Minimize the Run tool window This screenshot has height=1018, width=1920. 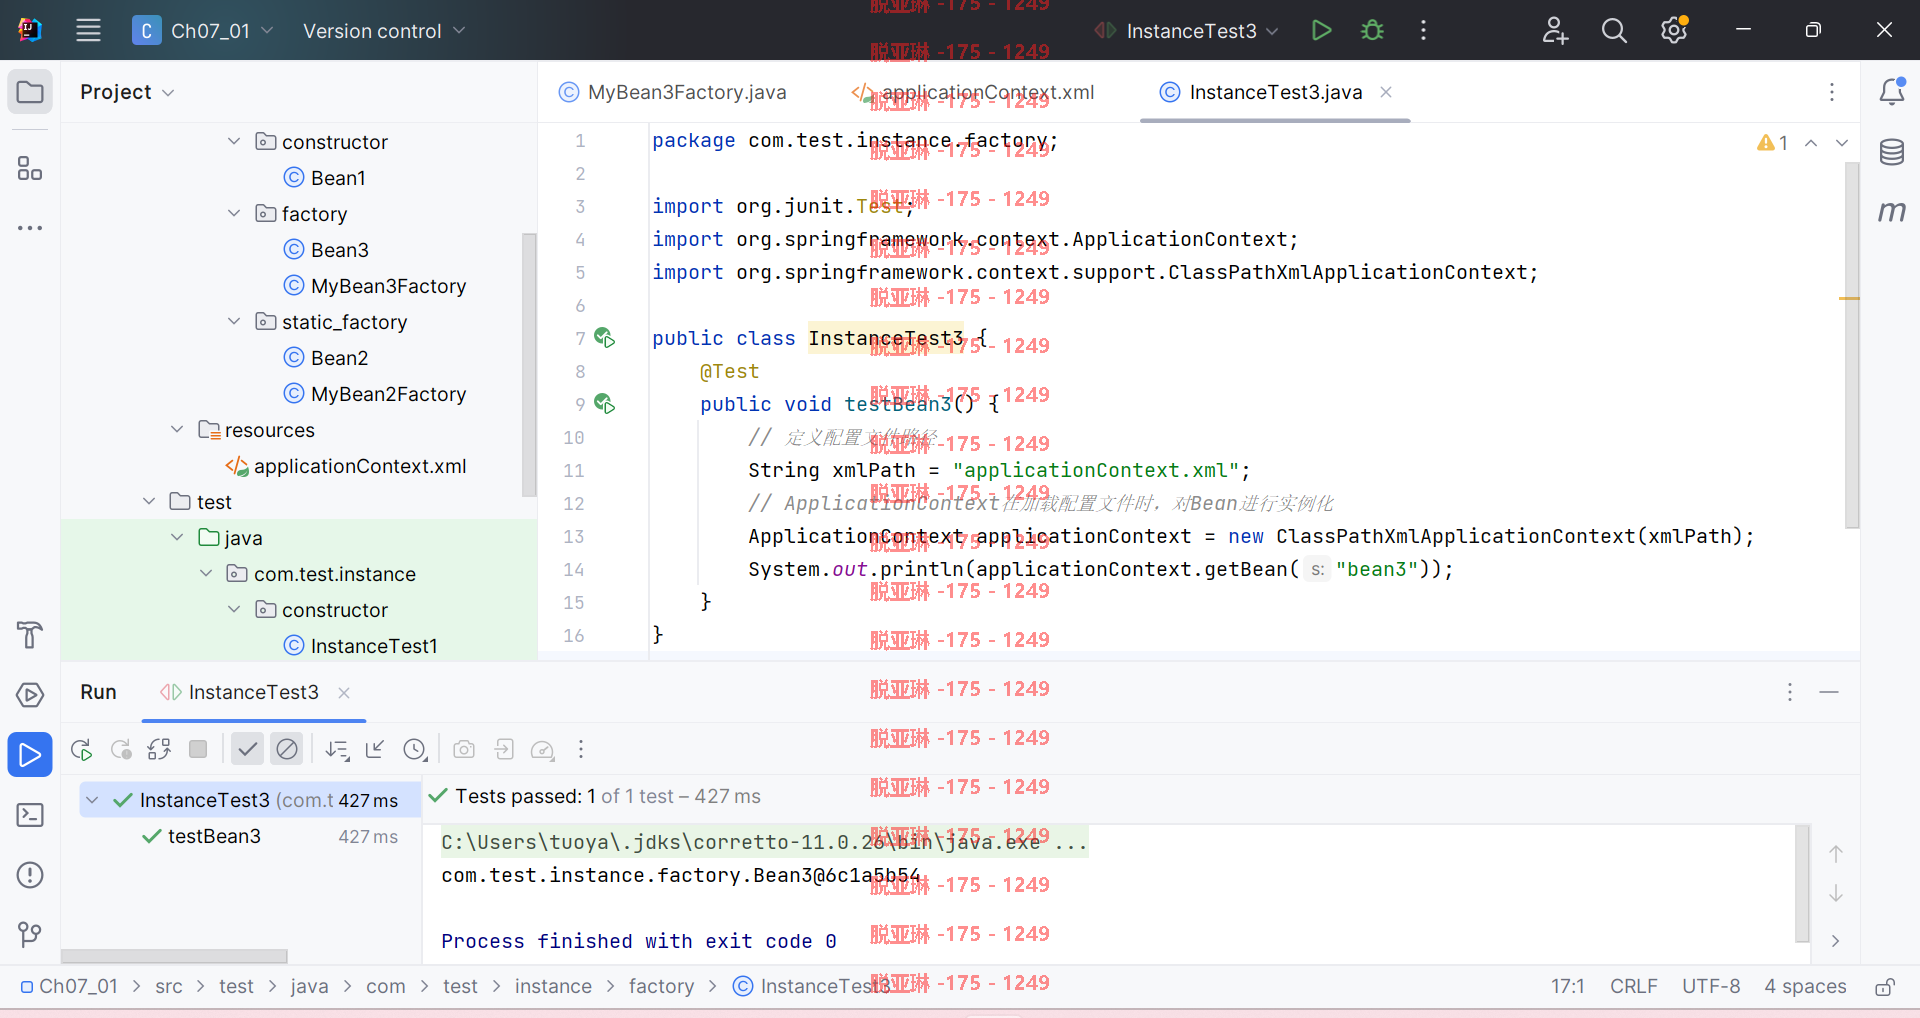[1829, 692]
